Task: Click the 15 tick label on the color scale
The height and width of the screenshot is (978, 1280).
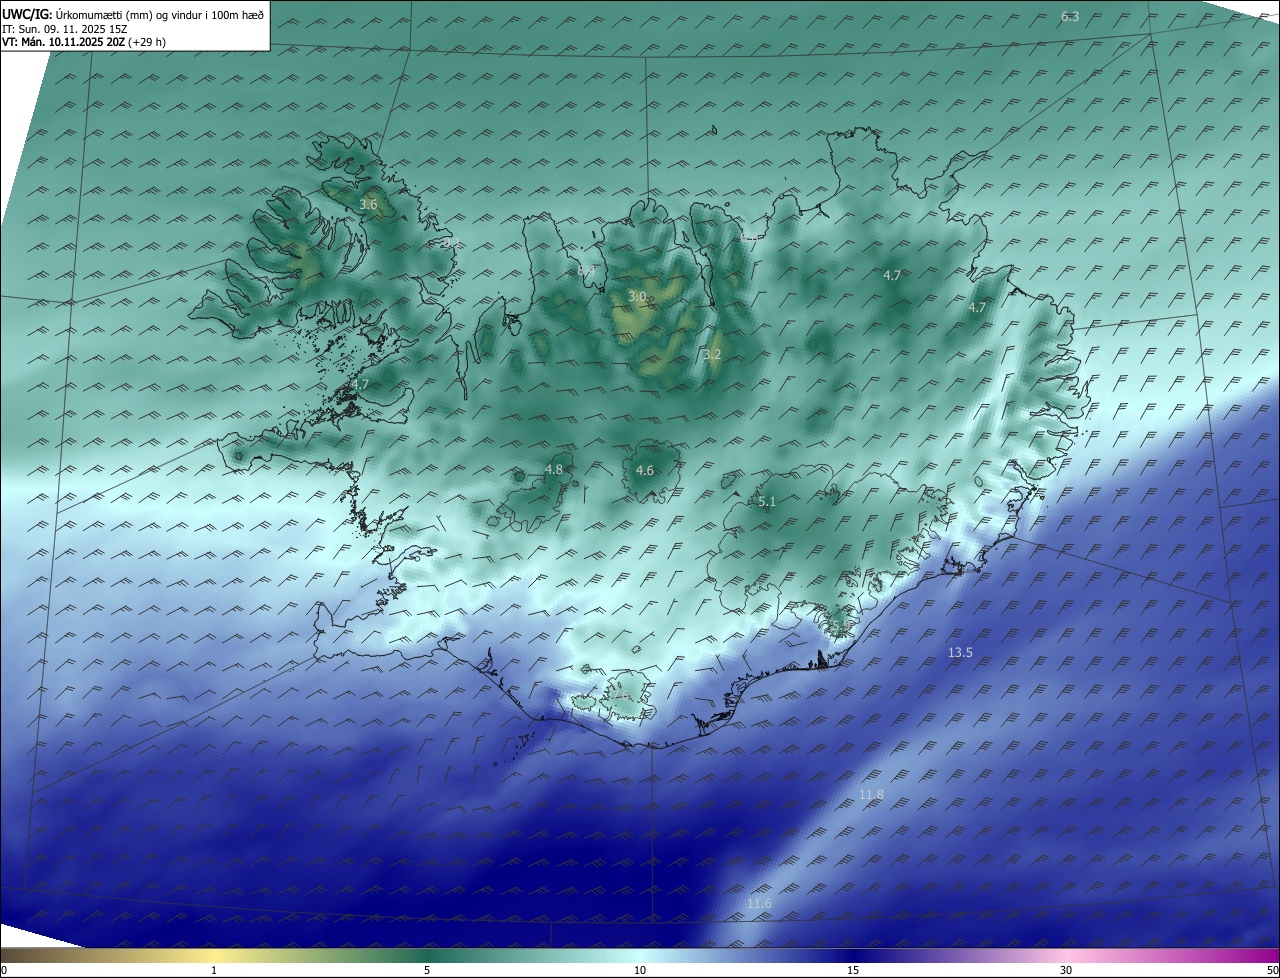Action: [x=853, y=970]
